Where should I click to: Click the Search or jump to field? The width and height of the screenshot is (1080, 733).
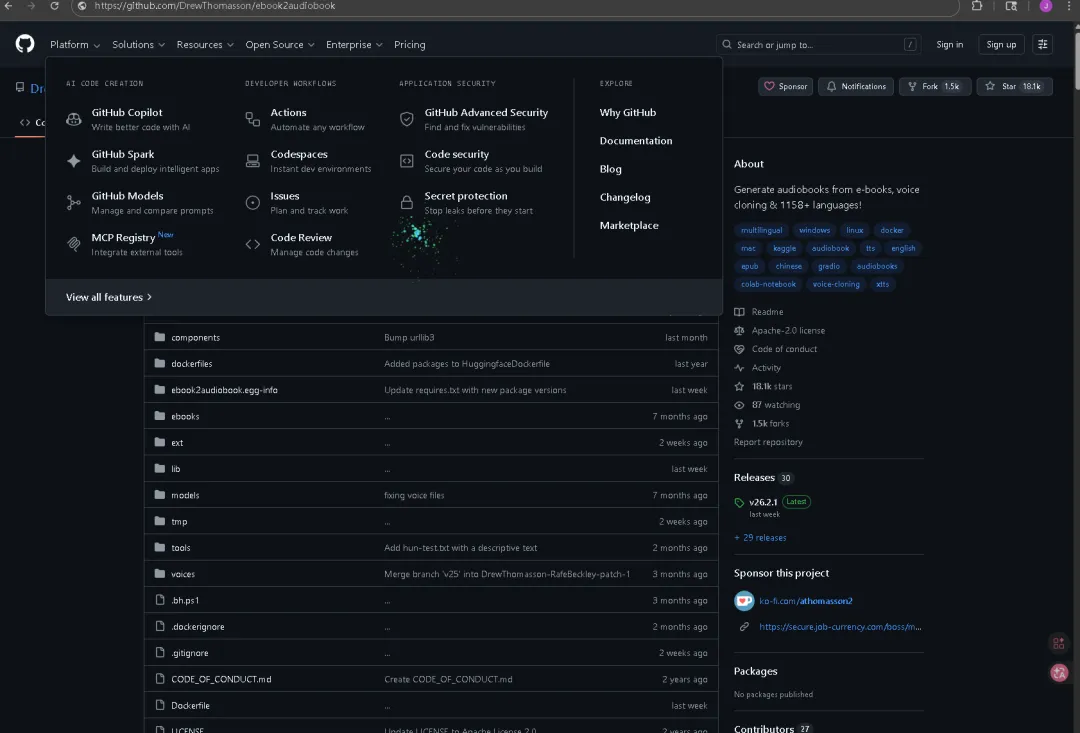pyautogui.click(x=818, y=44)
